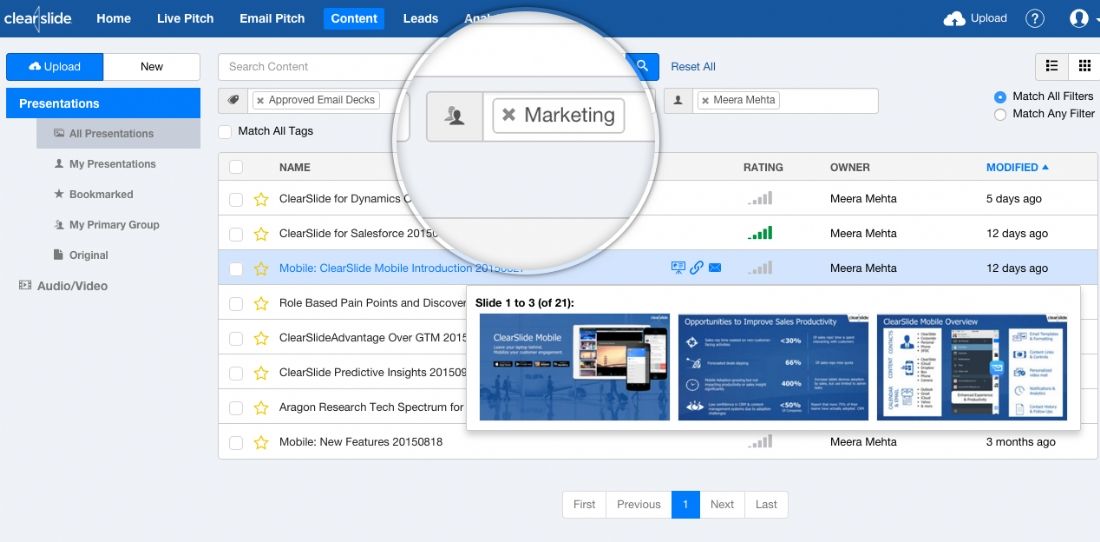The image size is (1100, 542).
Task: Open the user account profile dropdown
Action: pos(1083,19)
